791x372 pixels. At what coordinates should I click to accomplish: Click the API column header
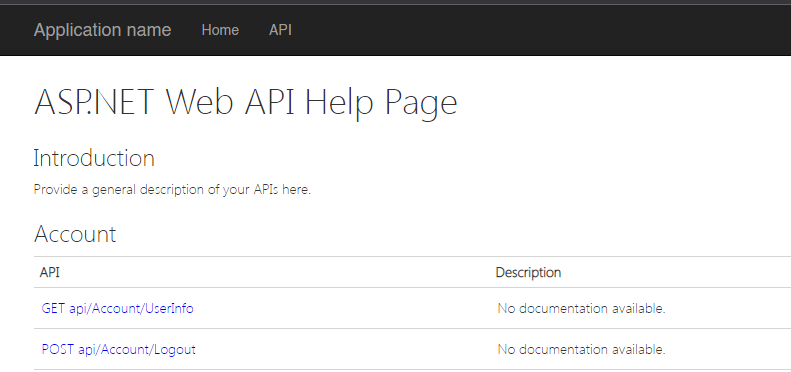50,273
